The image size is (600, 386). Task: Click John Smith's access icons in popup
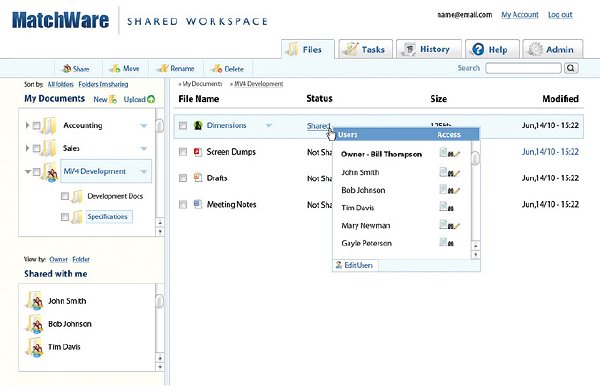tap(449, 173)
